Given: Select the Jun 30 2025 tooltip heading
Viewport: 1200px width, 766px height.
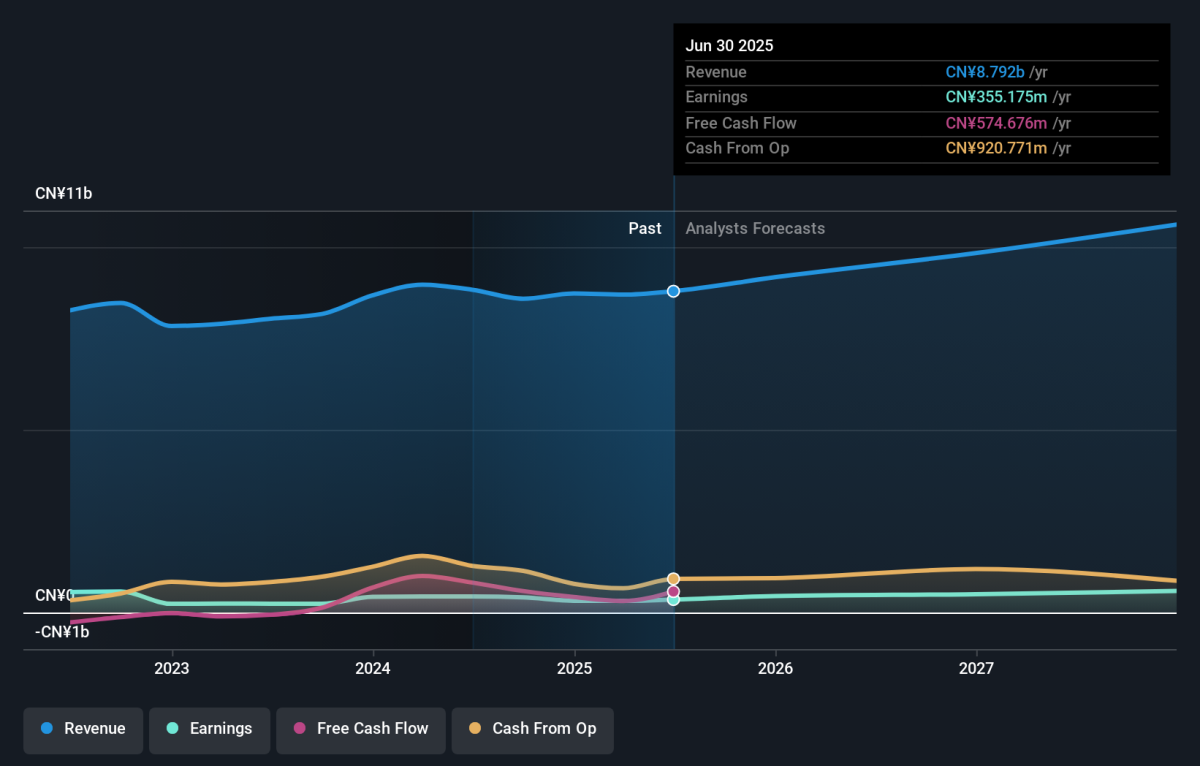Looking at the screenshot, I should [x=729, y=46].
